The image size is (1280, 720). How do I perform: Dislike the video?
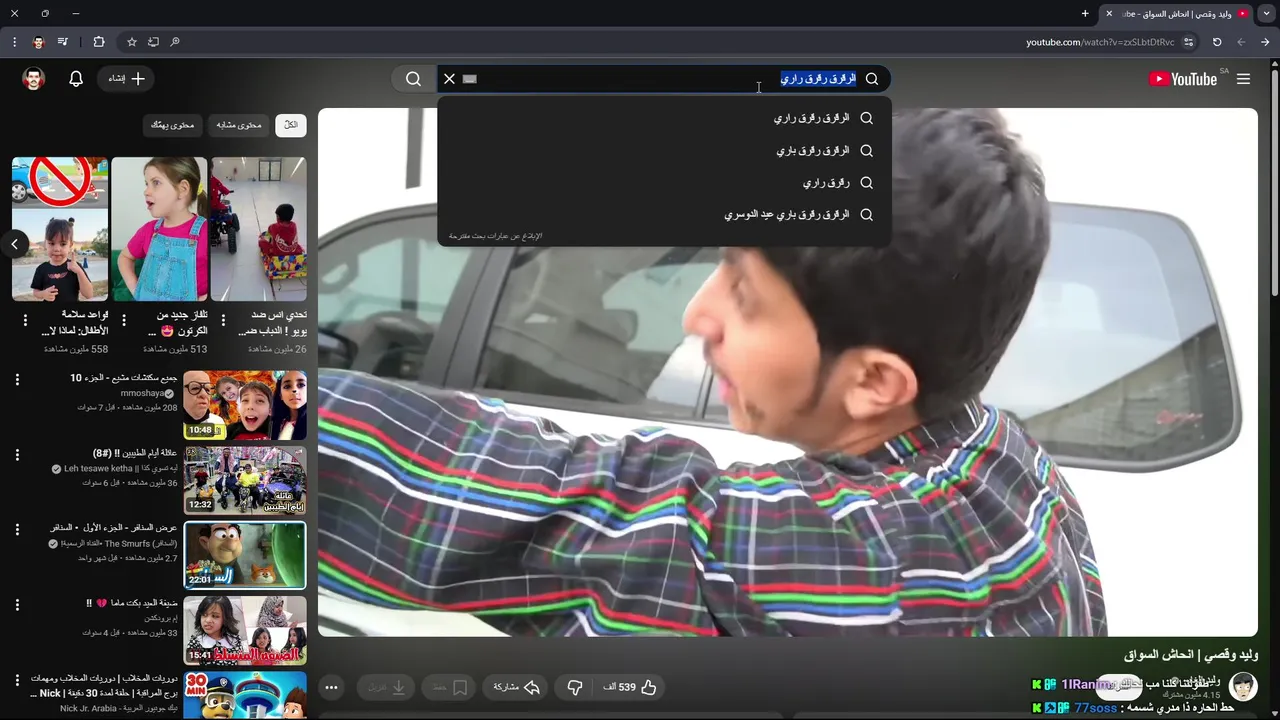[x=574, y=687]
